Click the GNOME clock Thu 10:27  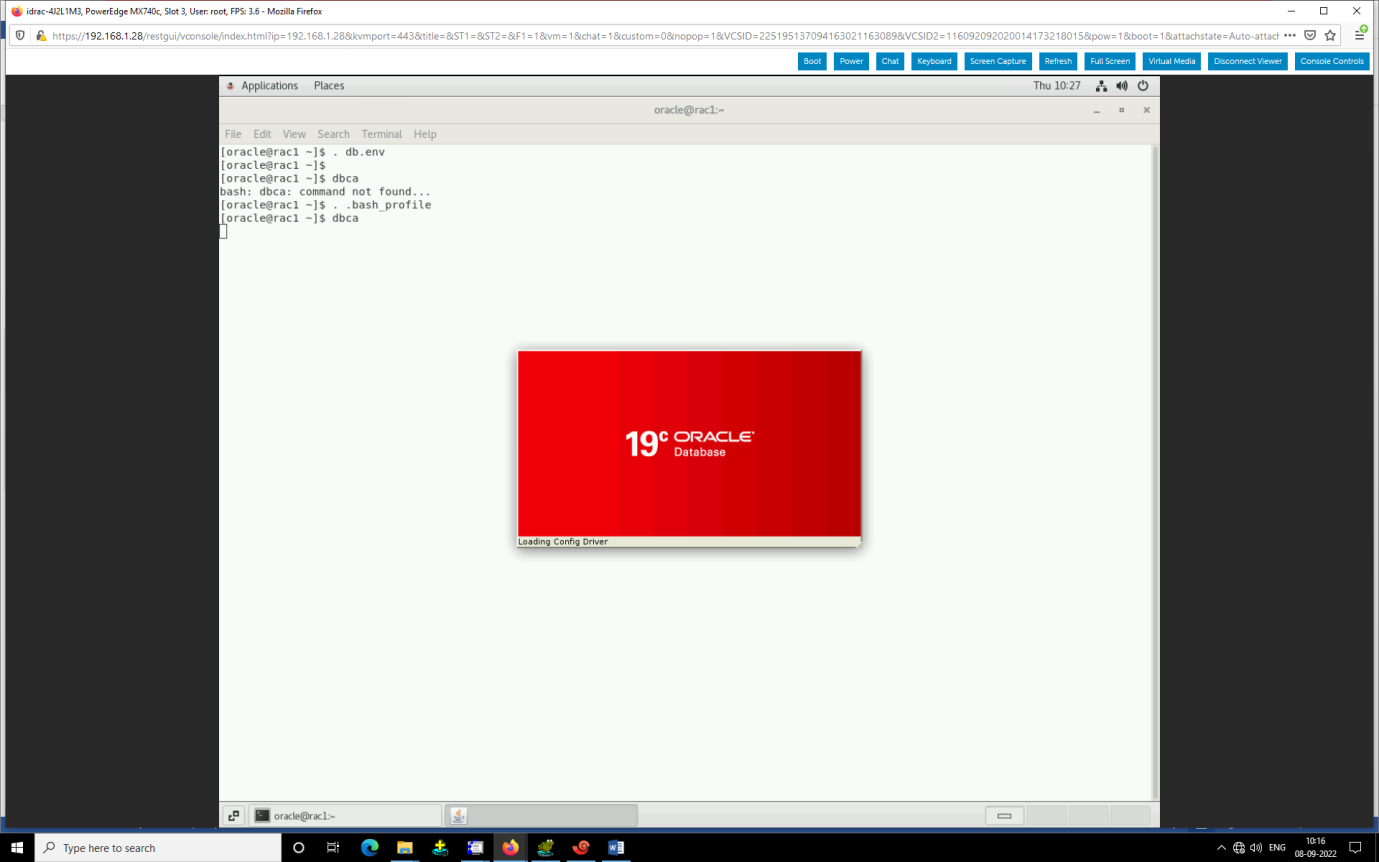[1057, 86]
